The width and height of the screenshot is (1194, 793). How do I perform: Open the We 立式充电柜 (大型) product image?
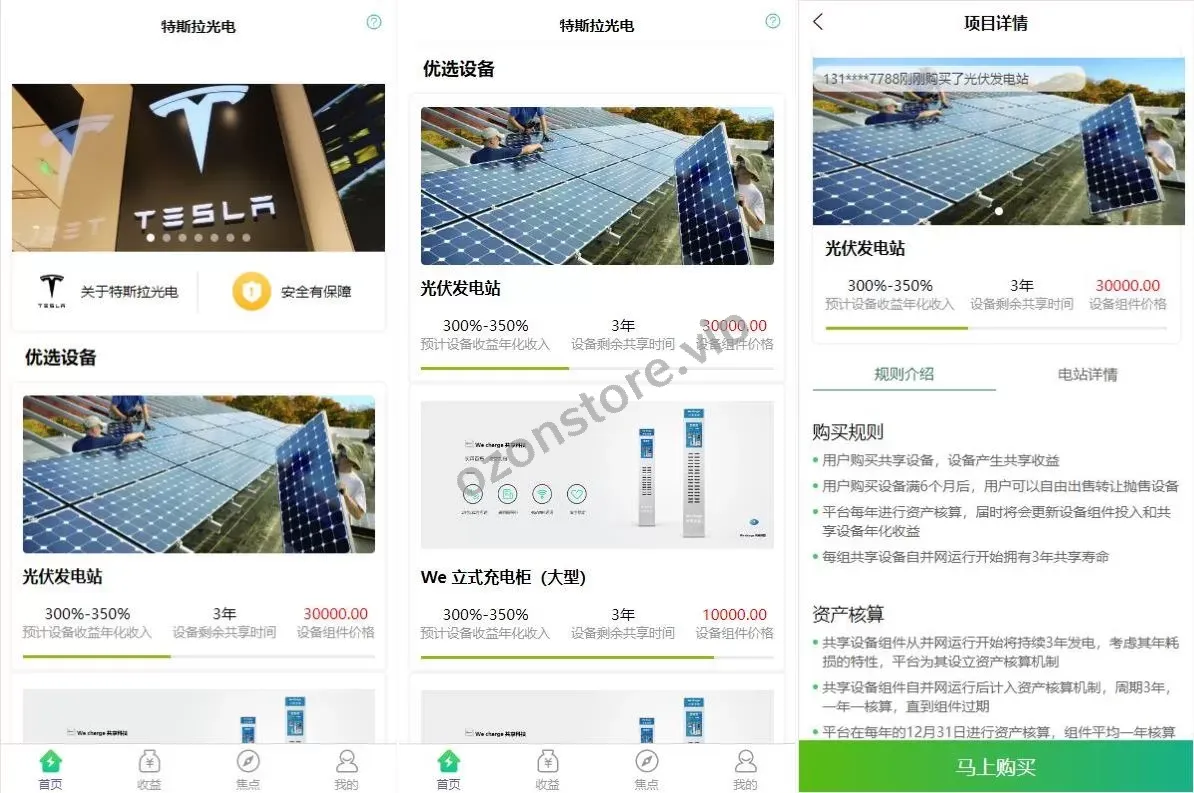tap(597, 475)
